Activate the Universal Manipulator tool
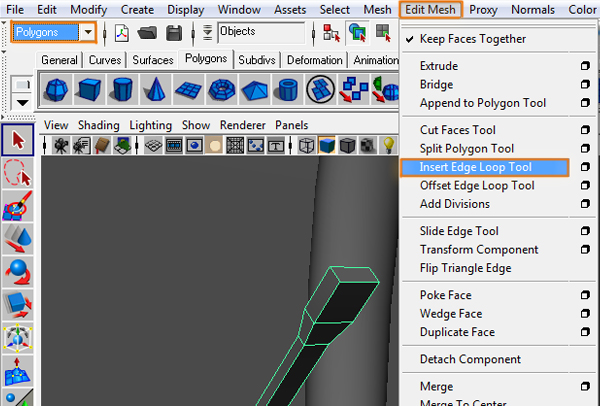 [18, 338]
